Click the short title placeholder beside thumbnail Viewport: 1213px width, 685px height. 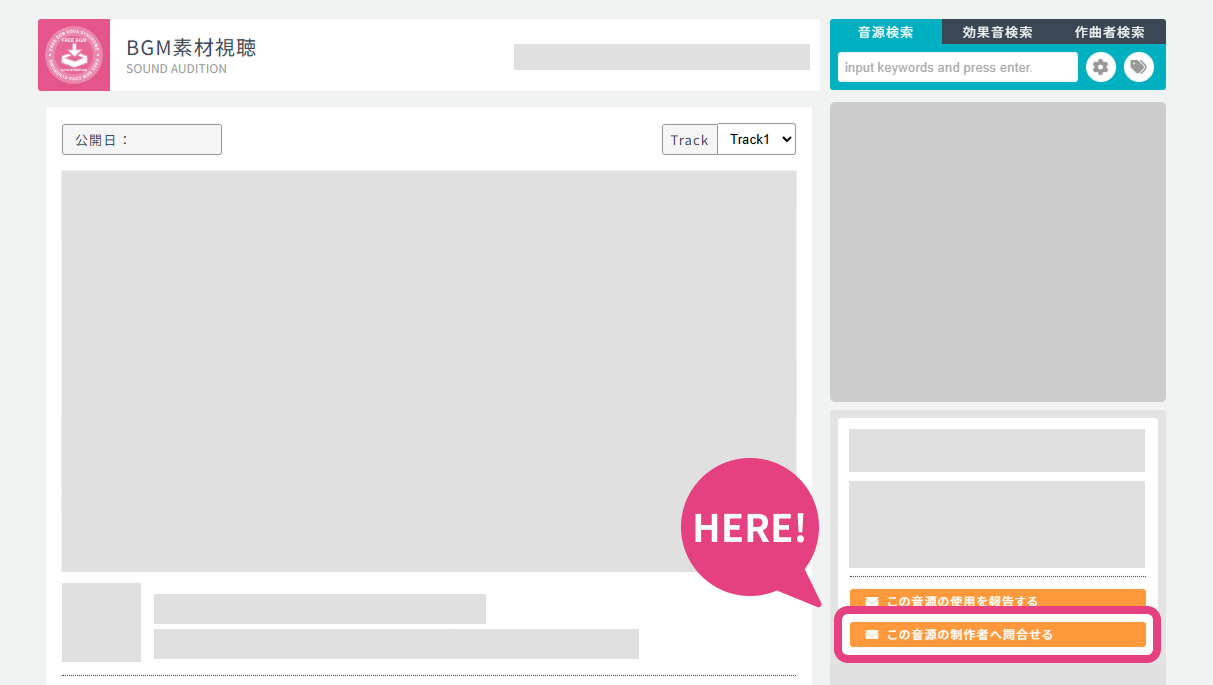pyautogui.click(x=319, y=608)
